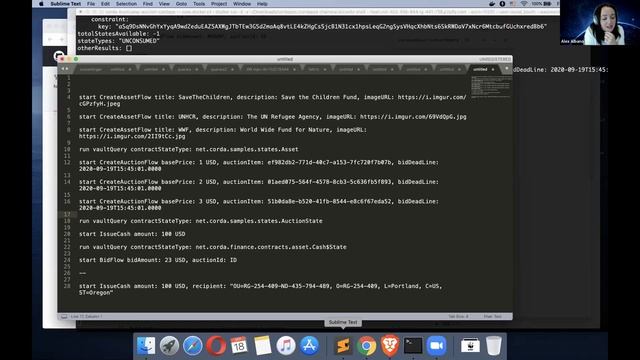Click line 4 SaveTheChildren CreateAssetFlow text
Viewport: 640px width, 360px height.
272,100
